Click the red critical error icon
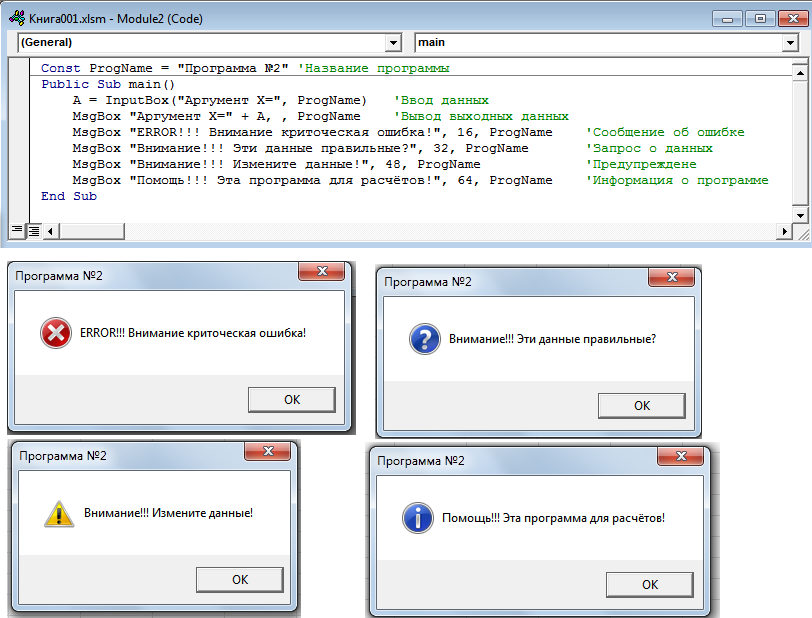The height and width of the screenshot is (618, 812). [x=56, y=333]
